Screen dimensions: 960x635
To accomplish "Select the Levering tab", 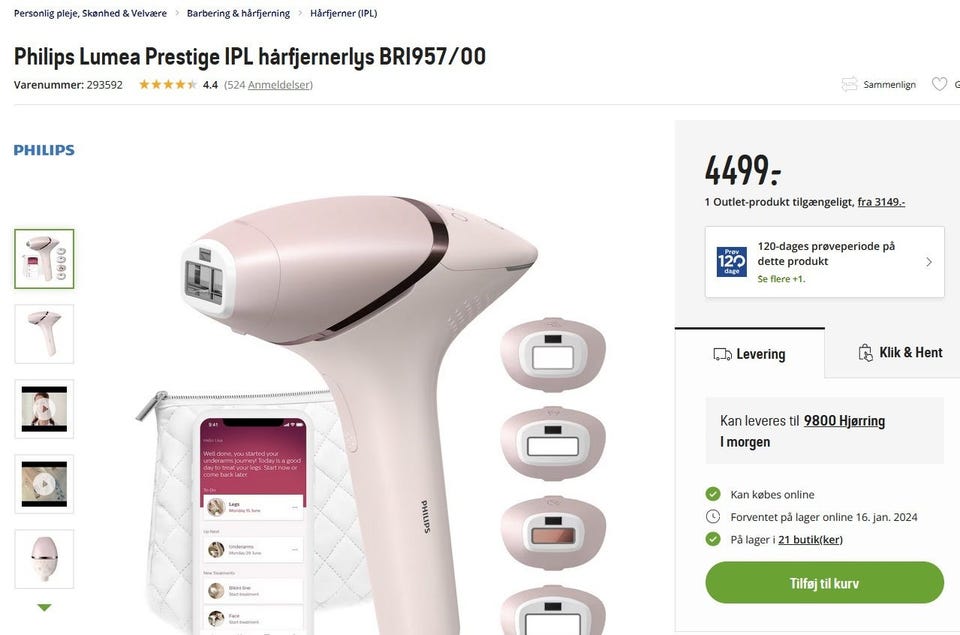I will [750, 354].
